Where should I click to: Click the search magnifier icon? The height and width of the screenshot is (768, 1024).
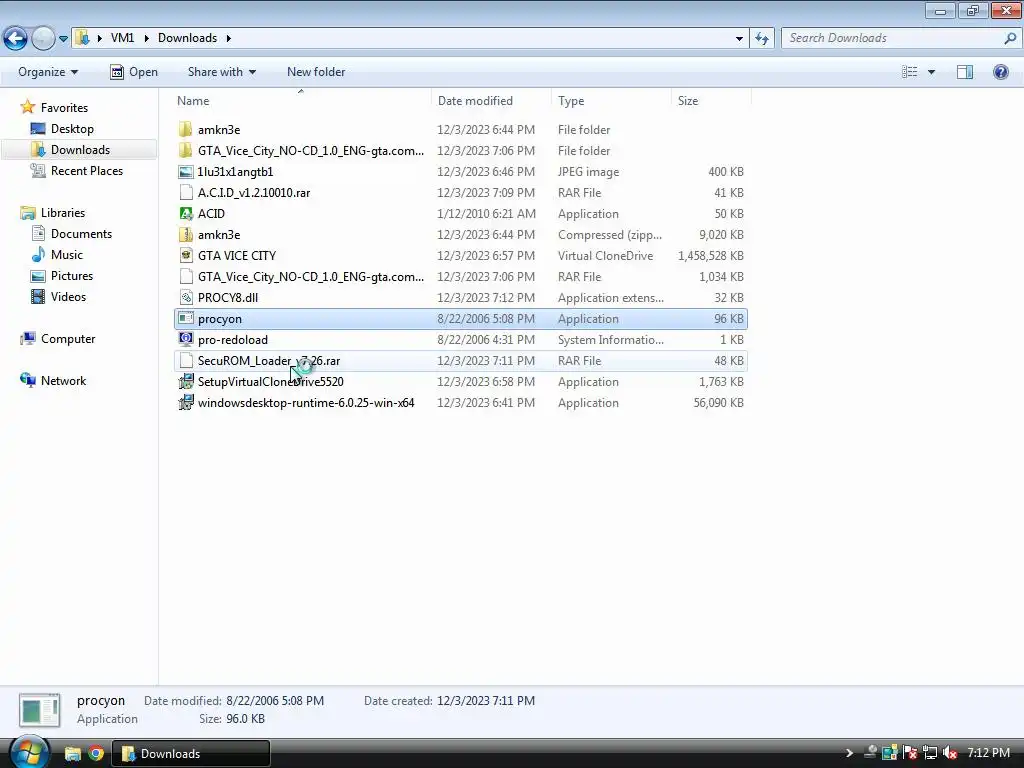pos(1010,38)
